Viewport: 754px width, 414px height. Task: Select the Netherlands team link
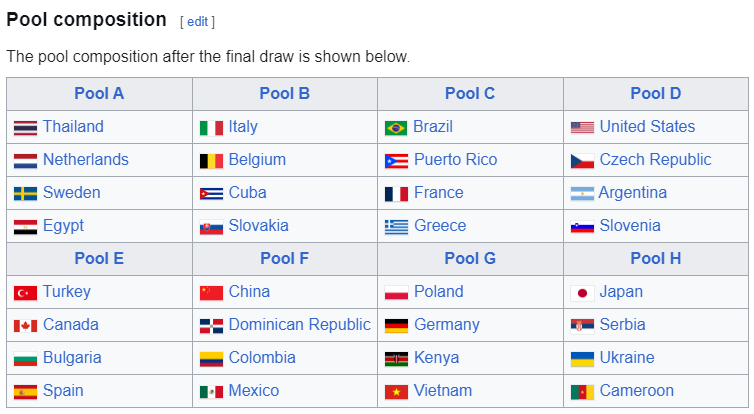(86, 160)
